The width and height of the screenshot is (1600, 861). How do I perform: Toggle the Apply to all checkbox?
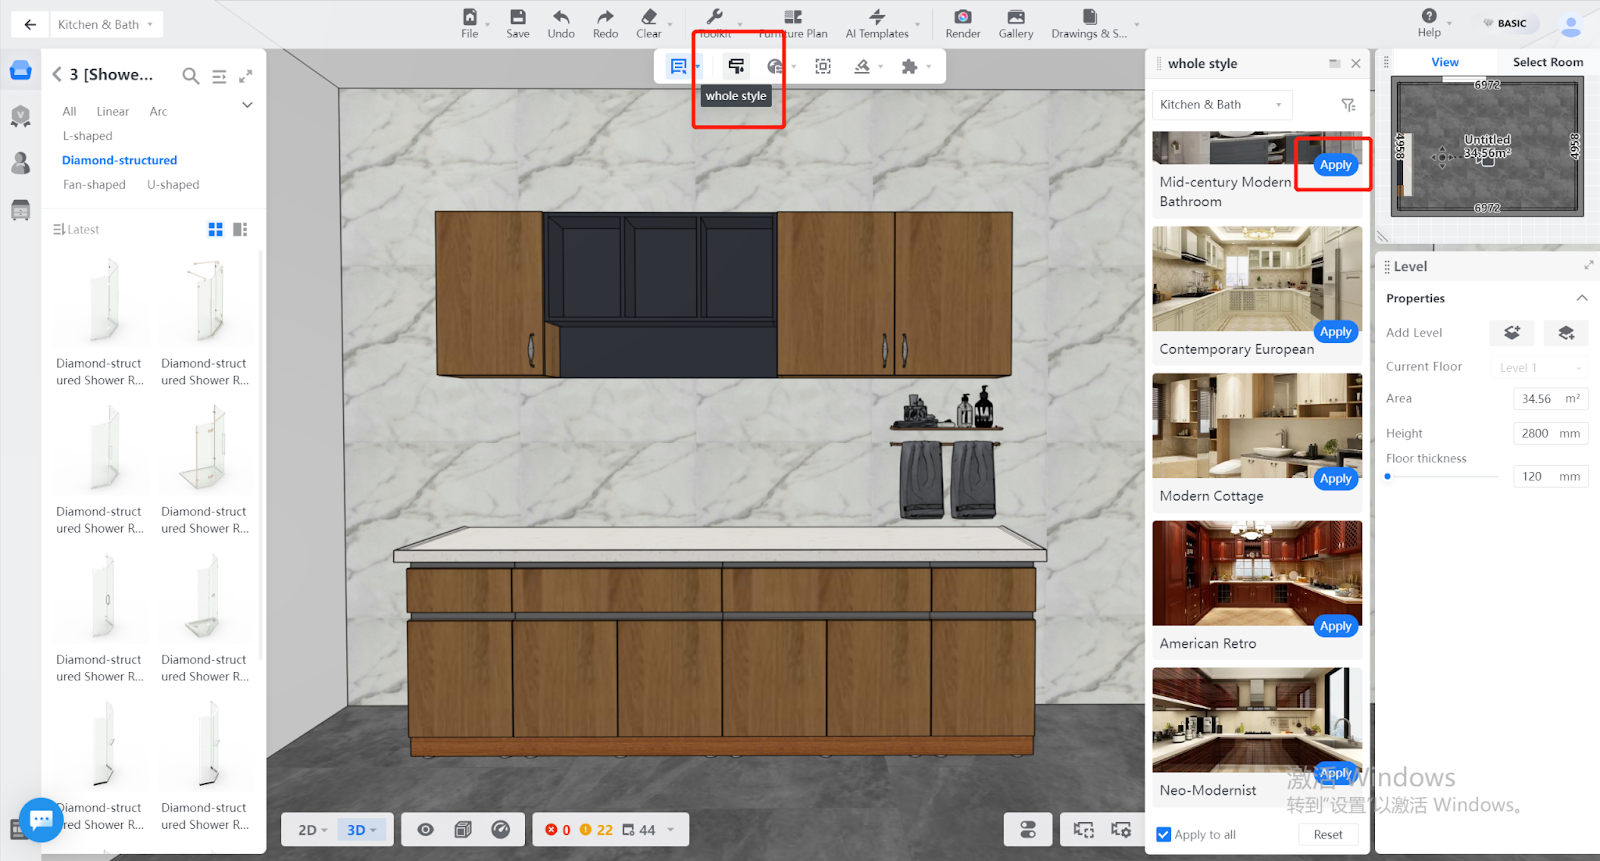(1163, 835)
